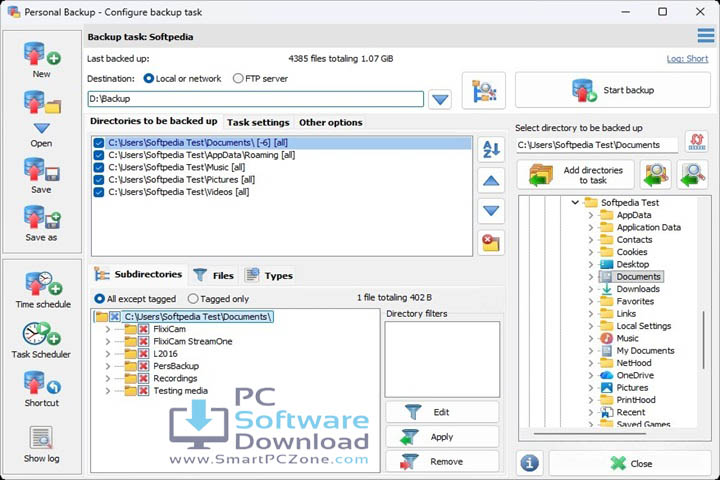This screenshot has height=480, width=720.
Task: Toggle the red X tag on Recordings
Action: pyautogui.click(x=144, y=378)
